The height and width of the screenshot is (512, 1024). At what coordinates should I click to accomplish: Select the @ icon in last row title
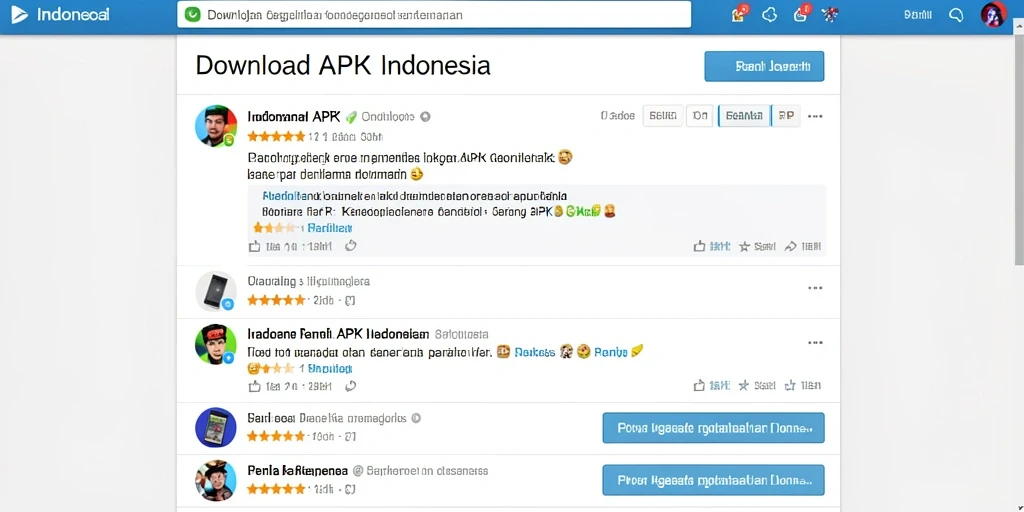(x=358, y=470)
